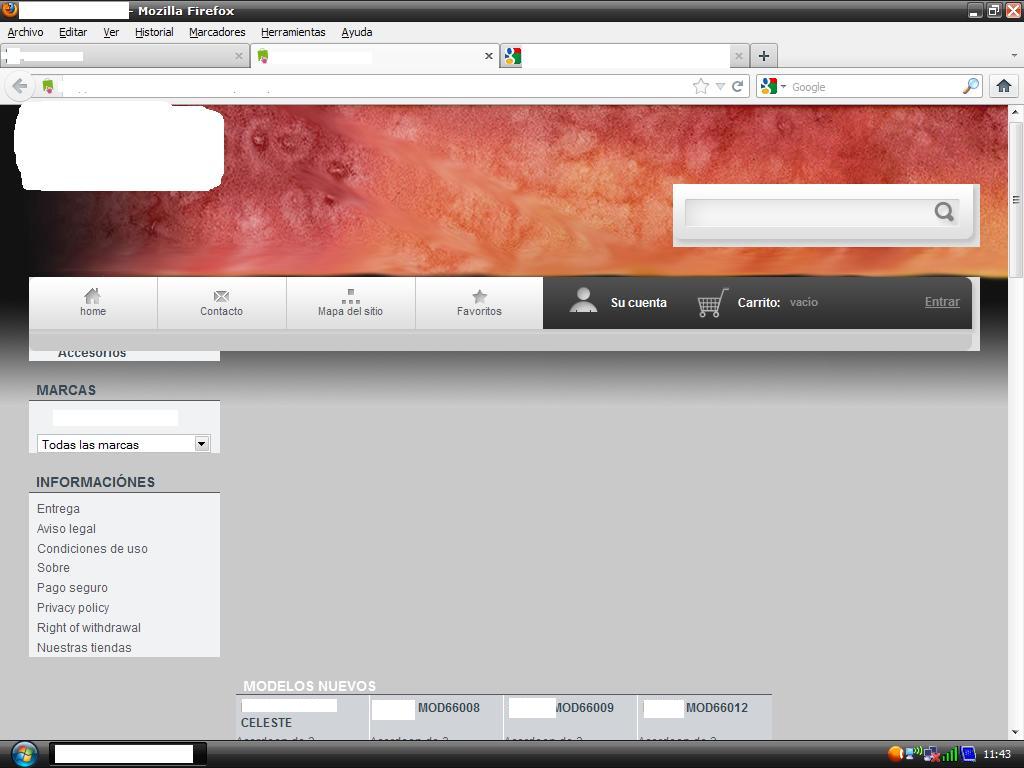Bookmark page with the star icon
1024x768 pixels.
[701, 86]
